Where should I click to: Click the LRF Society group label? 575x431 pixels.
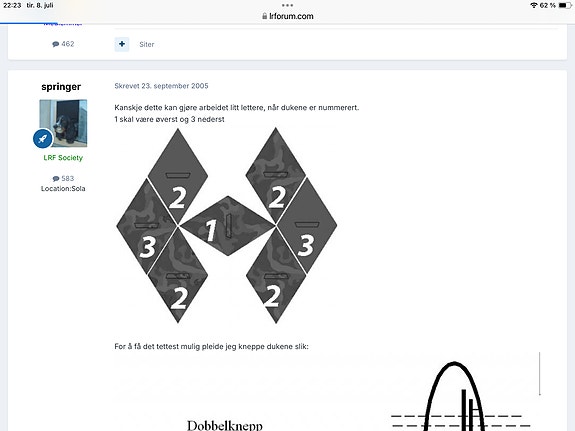tap(63, 158)
